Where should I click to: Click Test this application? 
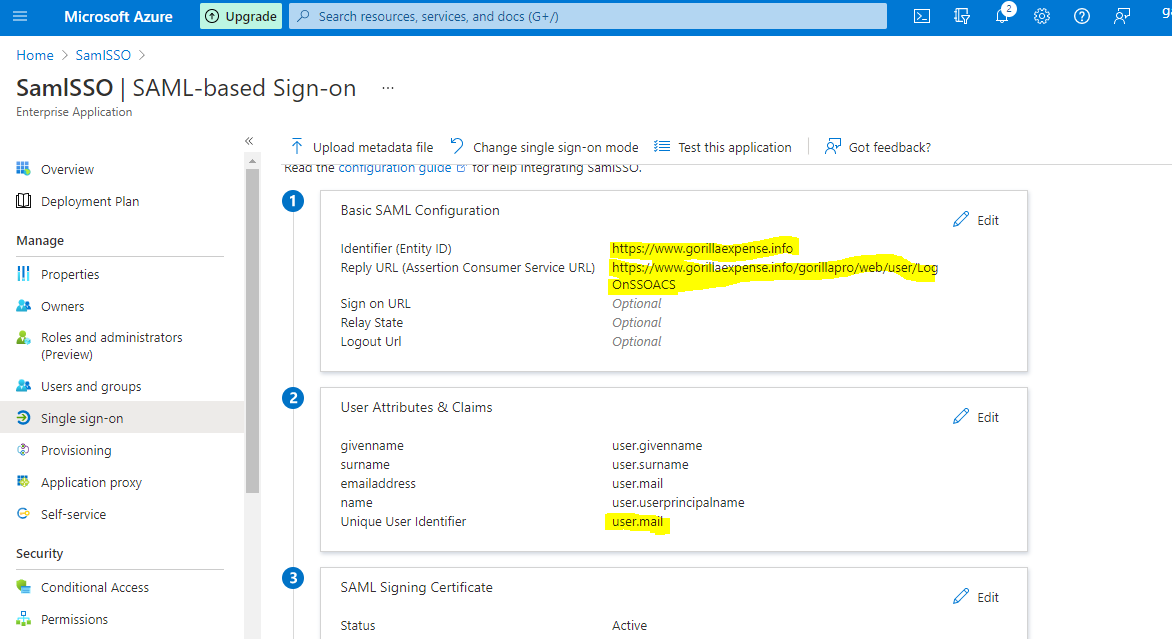(723, 147)
